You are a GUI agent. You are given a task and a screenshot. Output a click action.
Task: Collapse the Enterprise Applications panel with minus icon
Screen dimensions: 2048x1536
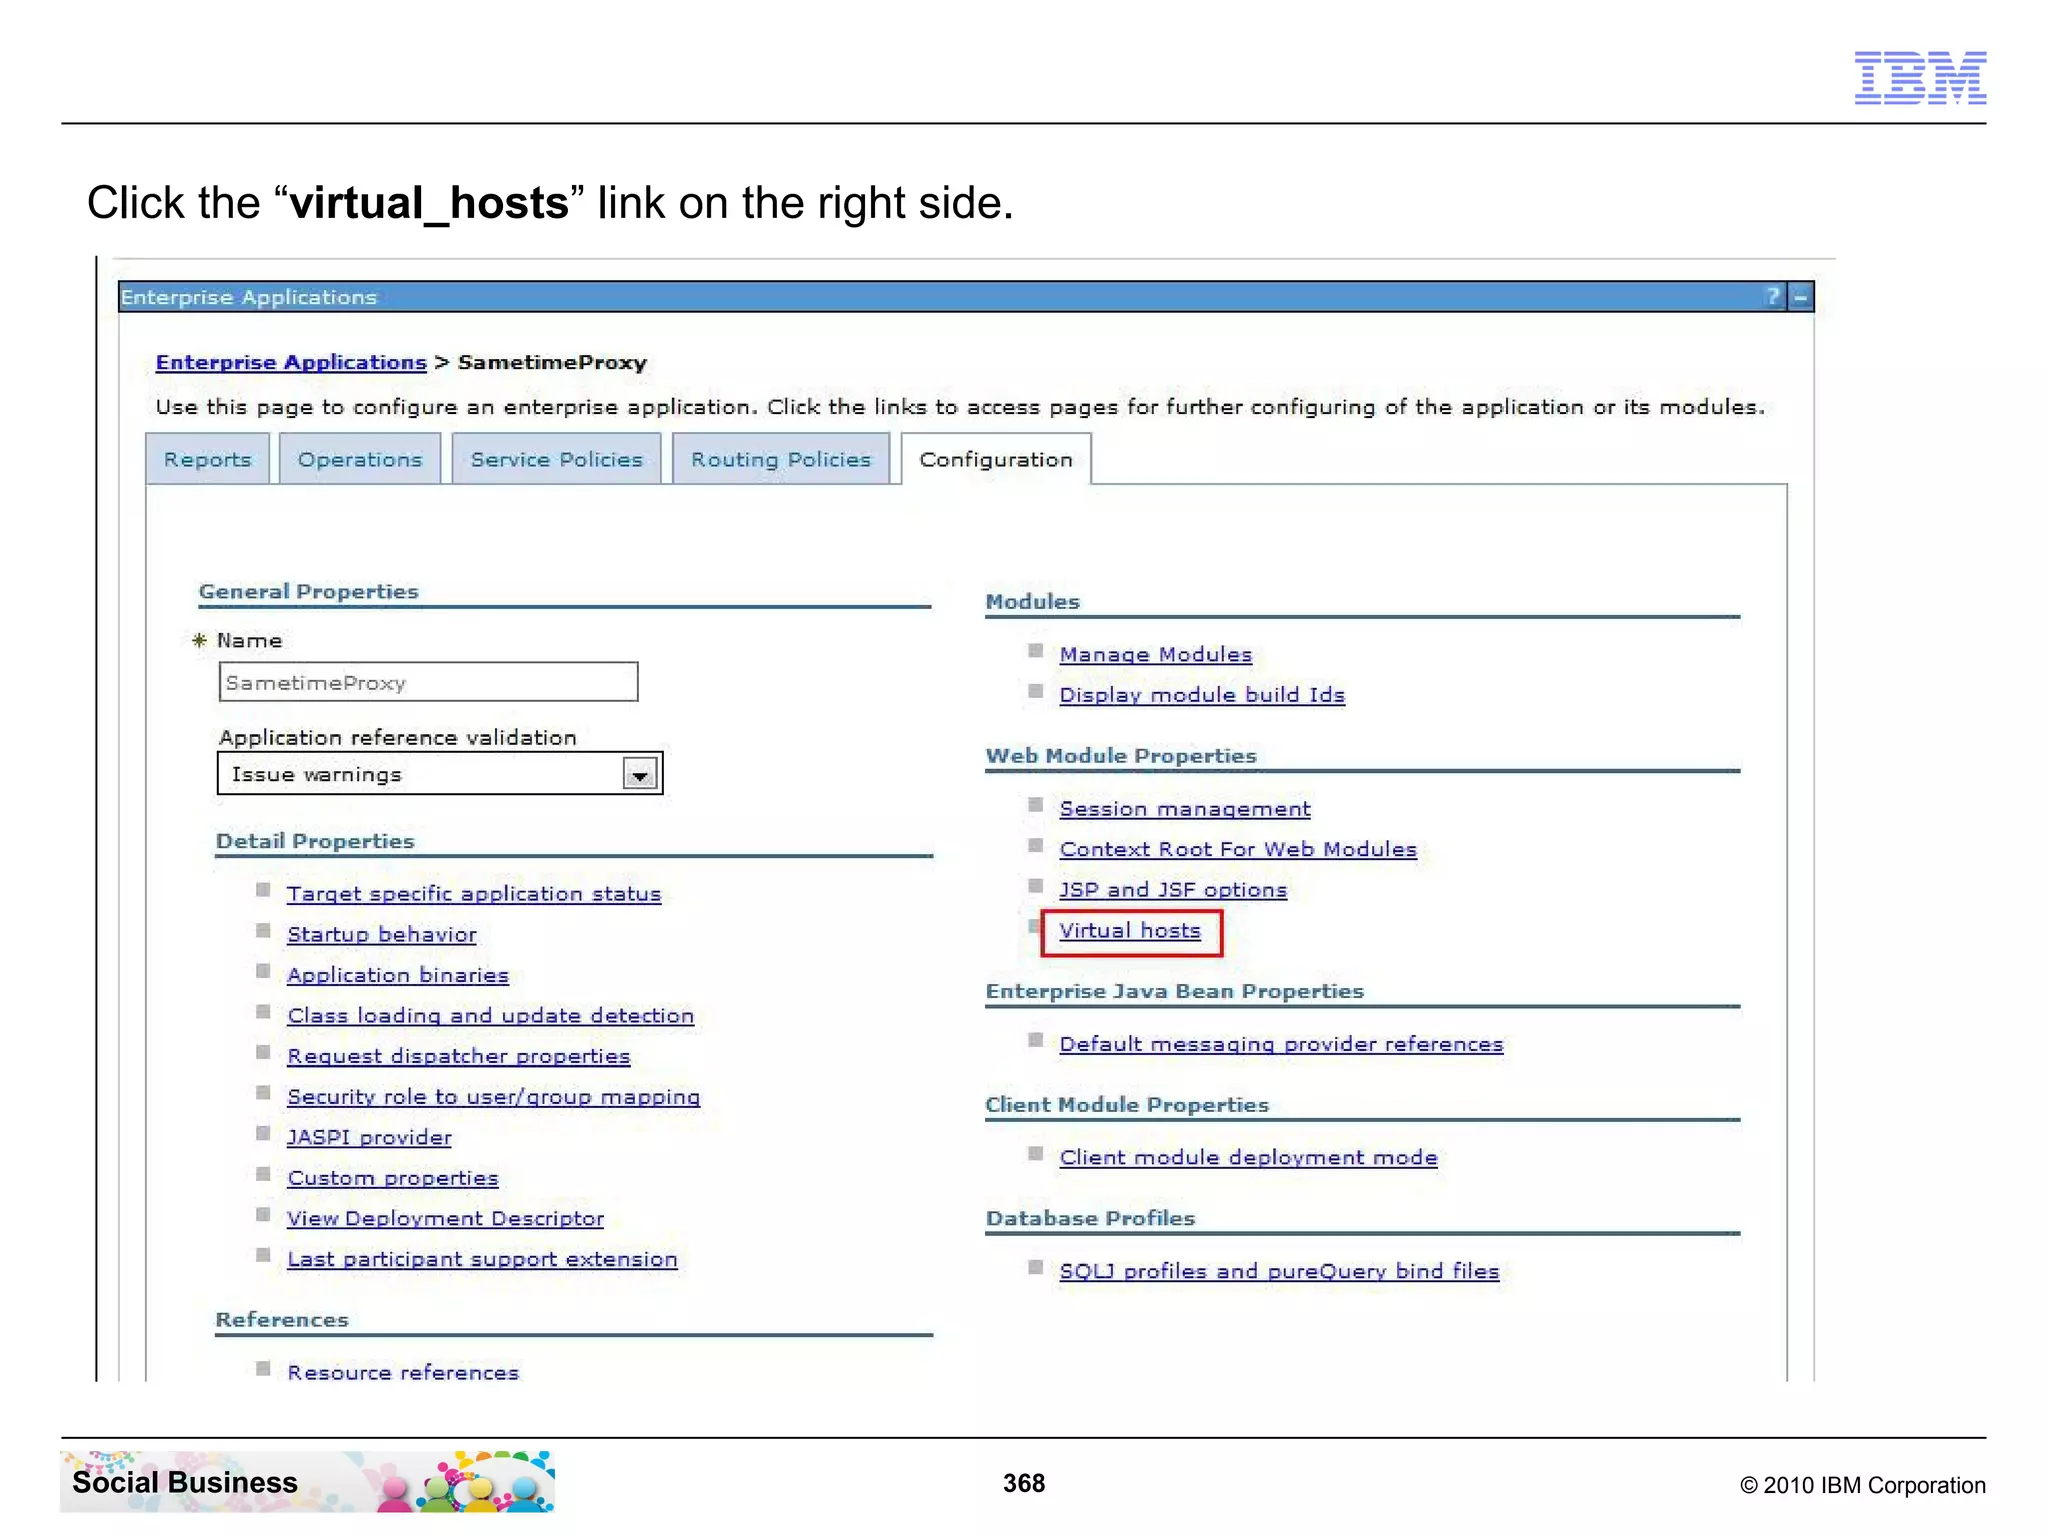[x=1800, y=297]
